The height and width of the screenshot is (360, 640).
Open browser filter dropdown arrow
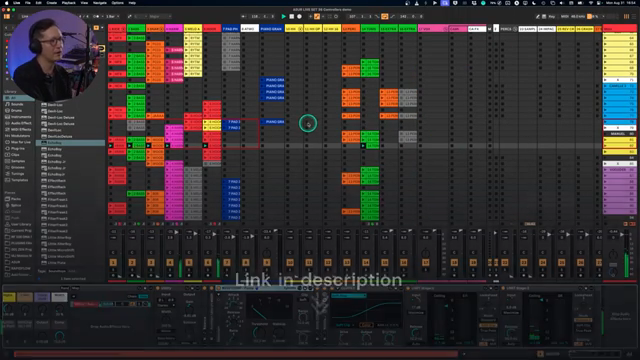[102, 28]
